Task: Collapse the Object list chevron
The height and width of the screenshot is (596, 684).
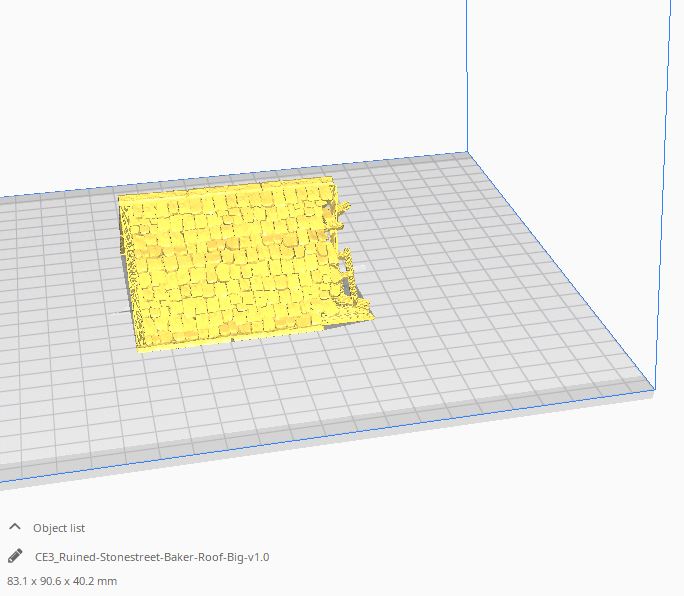Action: [15, 527]
